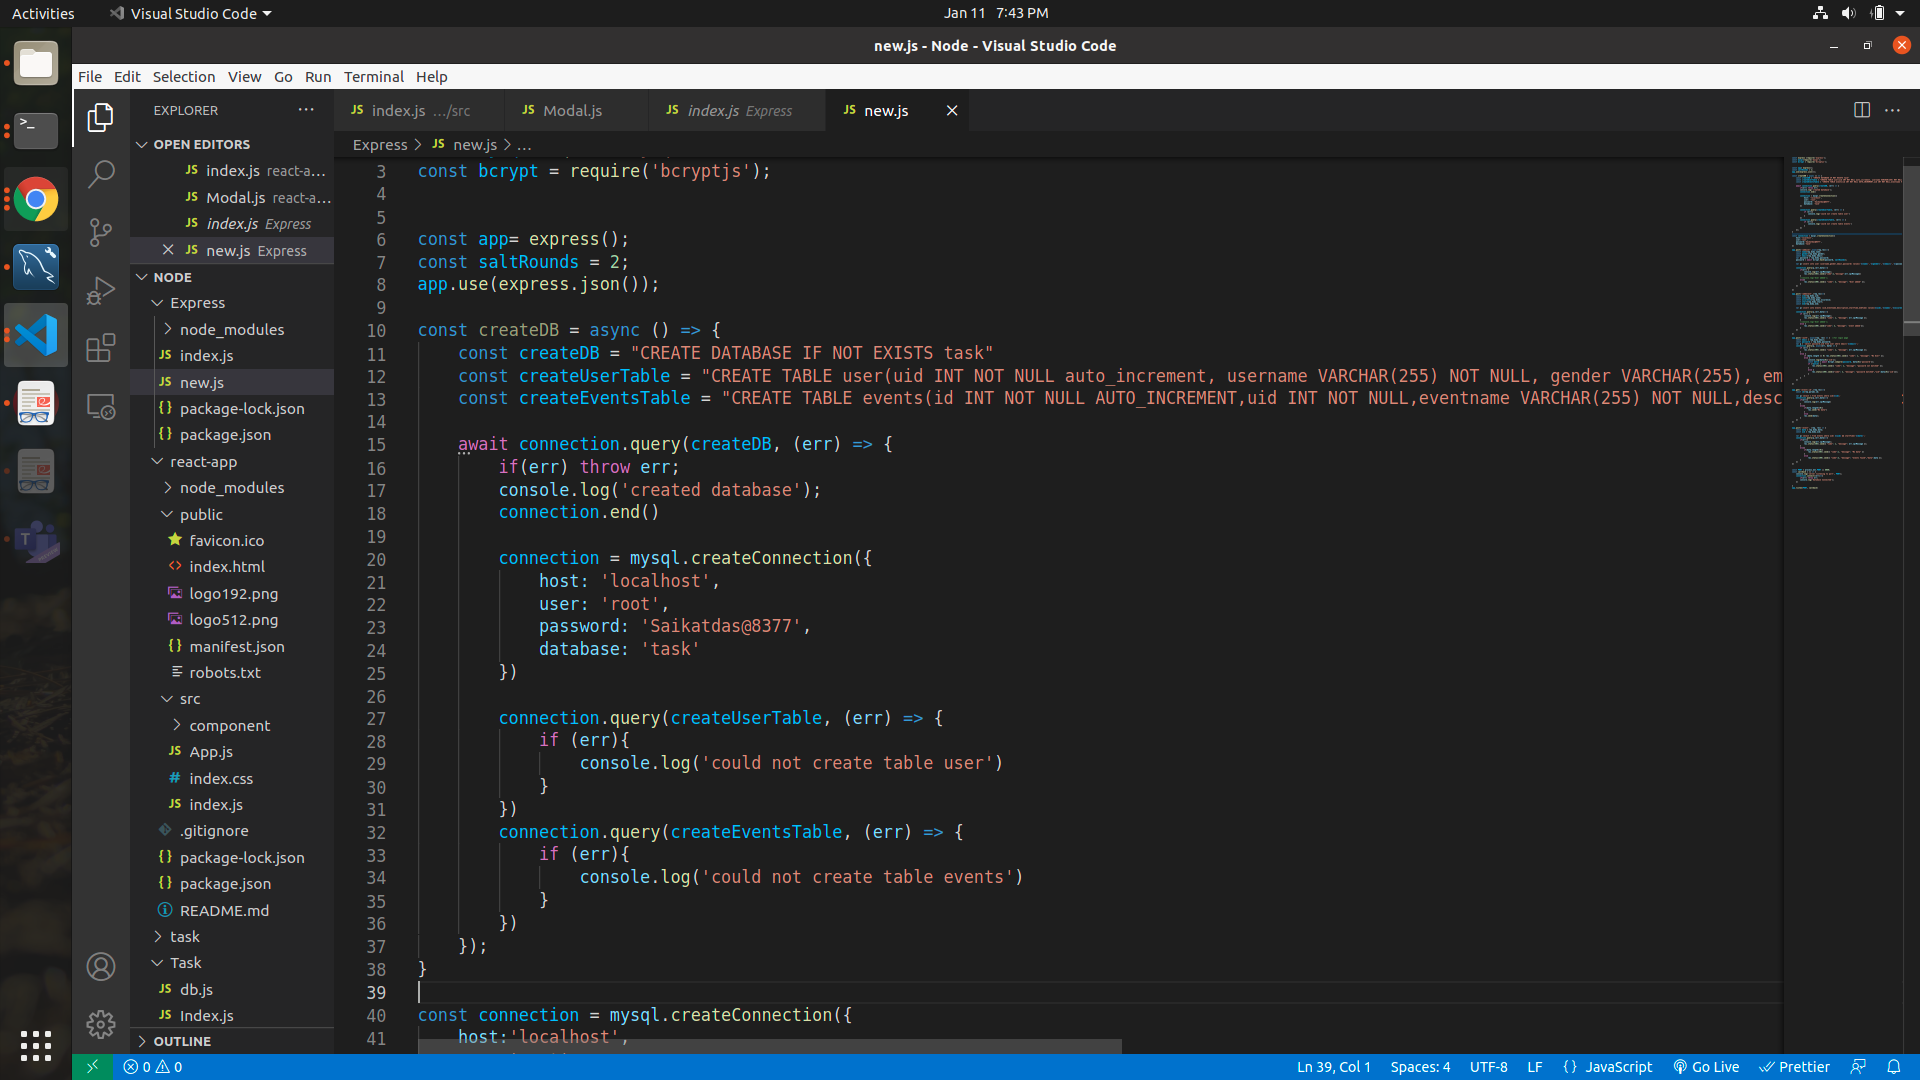1920x1080 pixels.
Task: Switch to the Modal.js tab
Action: tap(573, 110)
